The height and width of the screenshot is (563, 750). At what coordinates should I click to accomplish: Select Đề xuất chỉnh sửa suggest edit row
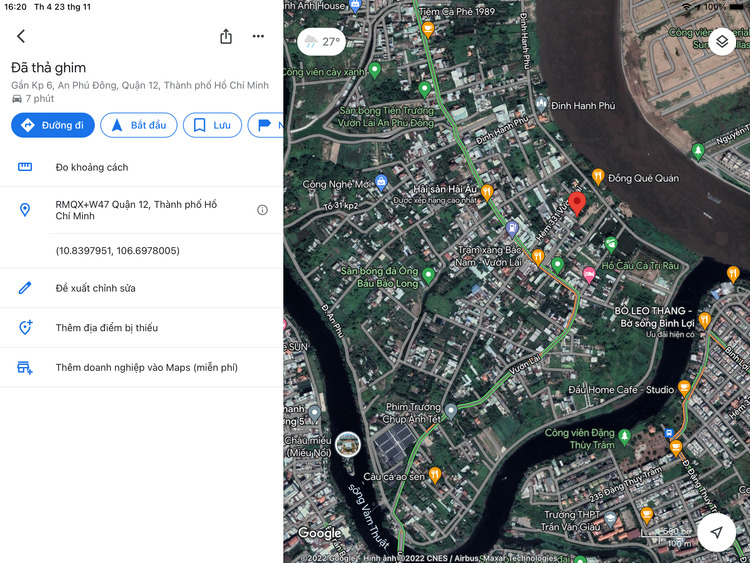pos(142,288)
